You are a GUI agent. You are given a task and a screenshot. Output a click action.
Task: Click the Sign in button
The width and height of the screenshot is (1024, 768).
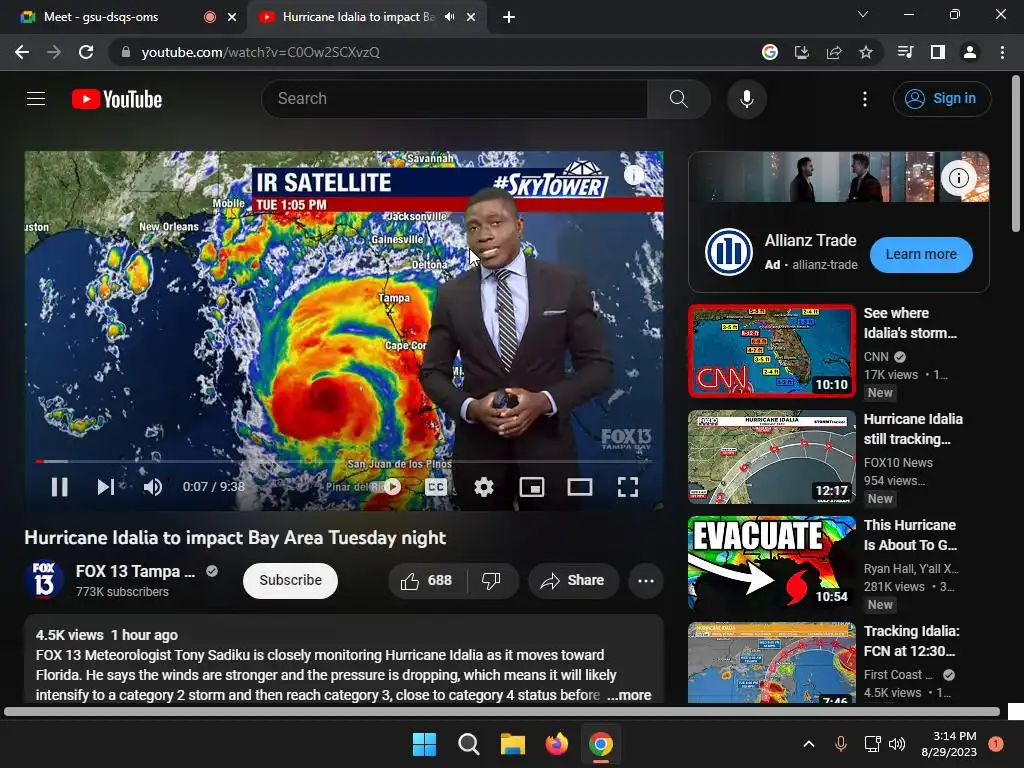coord(942,99)
